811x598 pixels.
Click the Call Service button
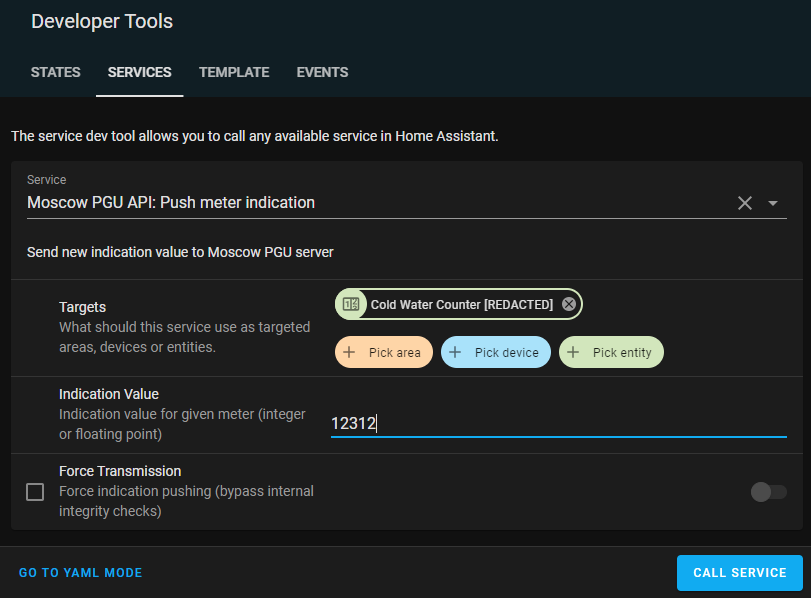coord(740,573)
